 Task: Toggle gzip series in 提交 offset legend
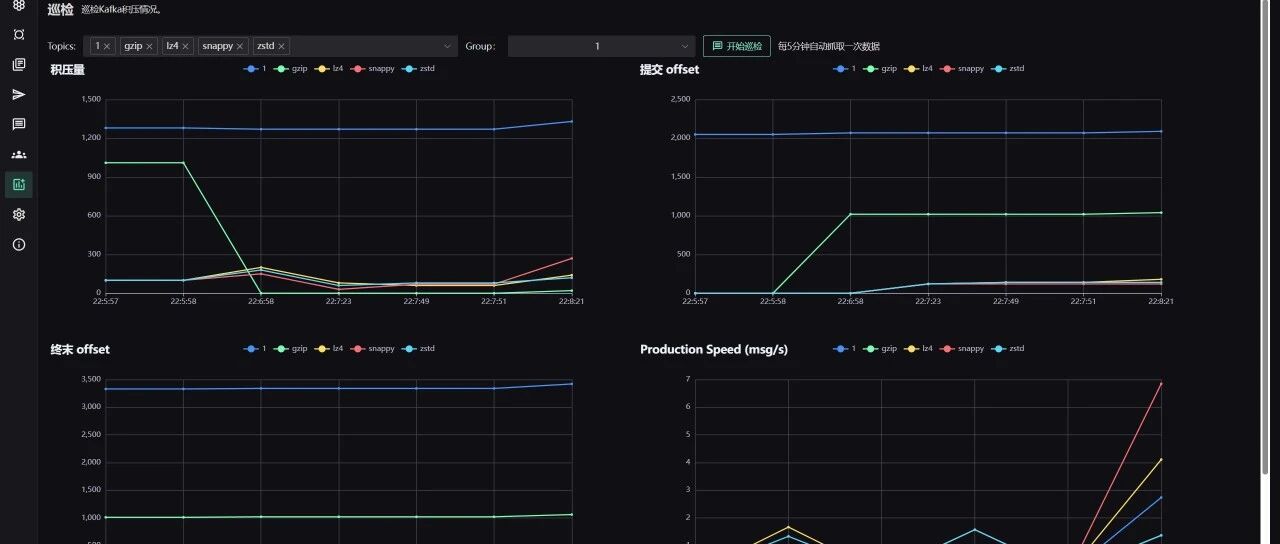[x=880, y=69]
